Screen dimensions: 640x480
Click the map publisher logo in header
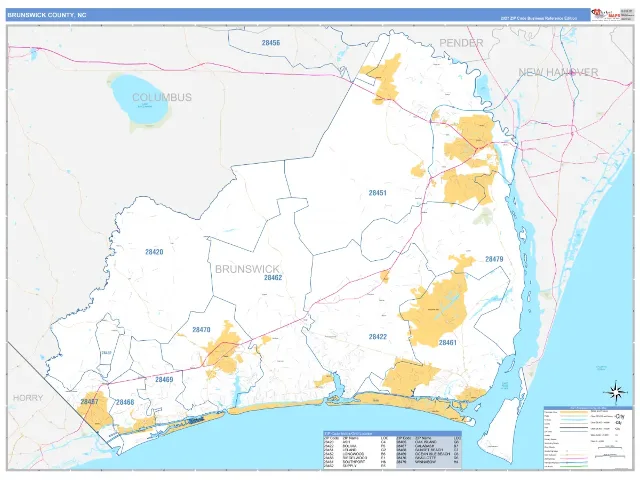(x=605, y=14)
